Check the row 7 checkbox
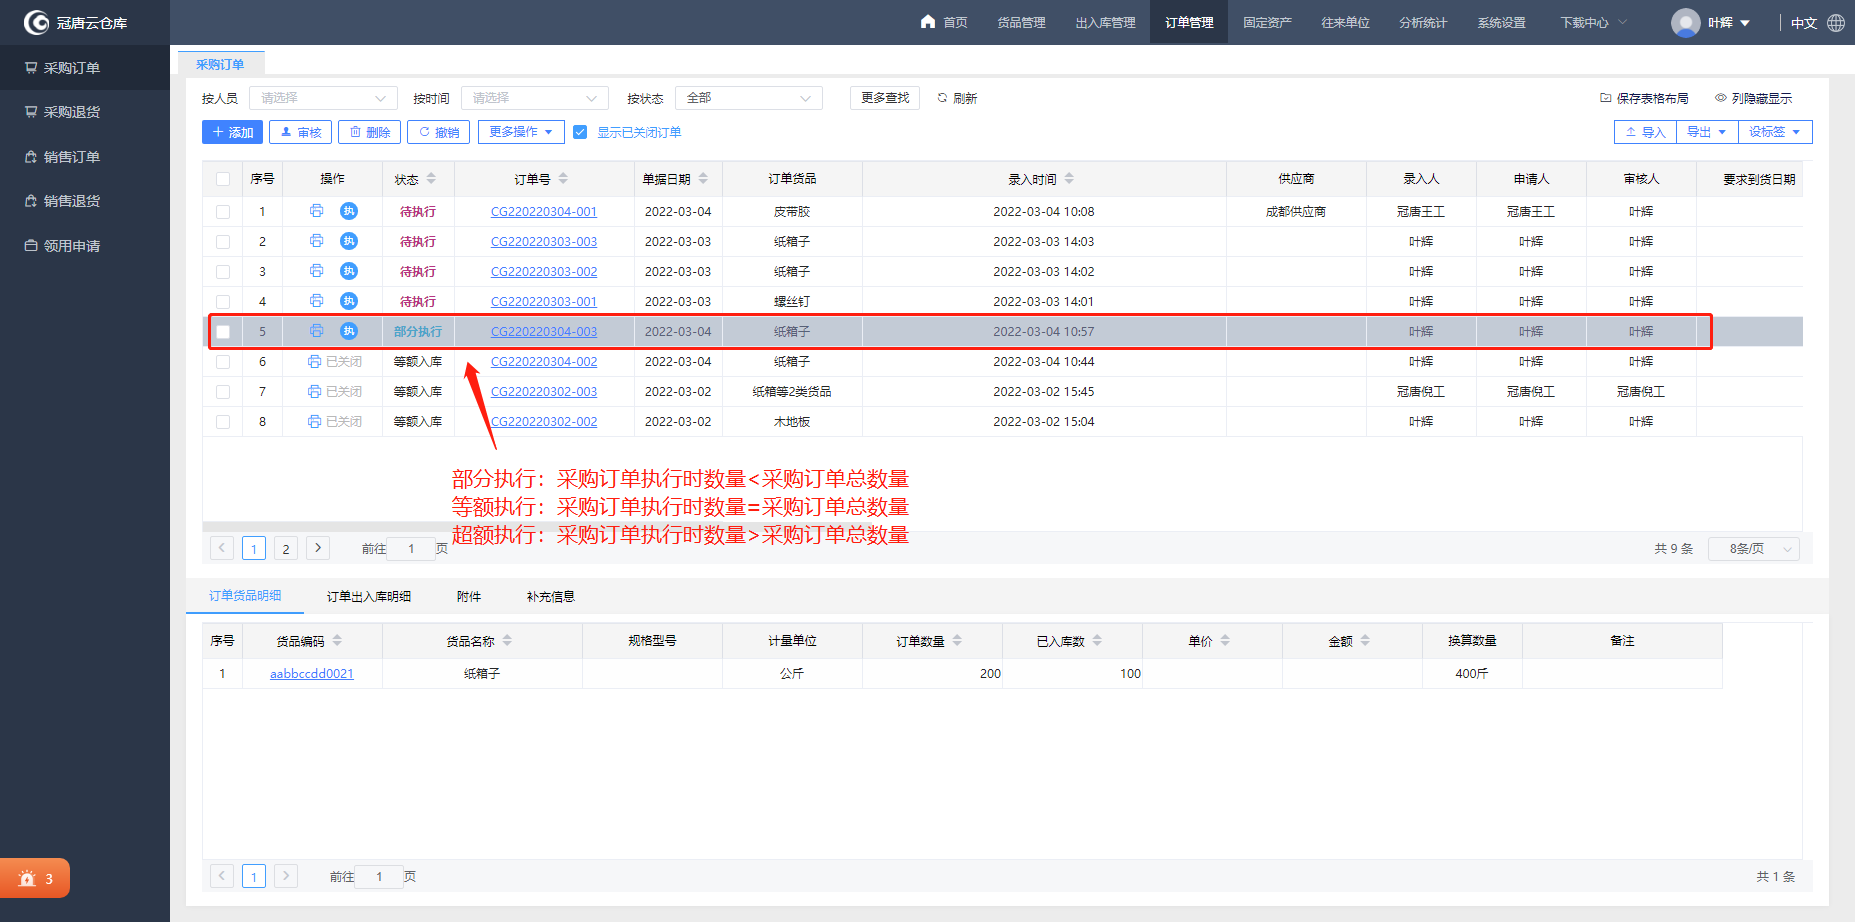The image size is (1855, 922). (x=223, y=392)
